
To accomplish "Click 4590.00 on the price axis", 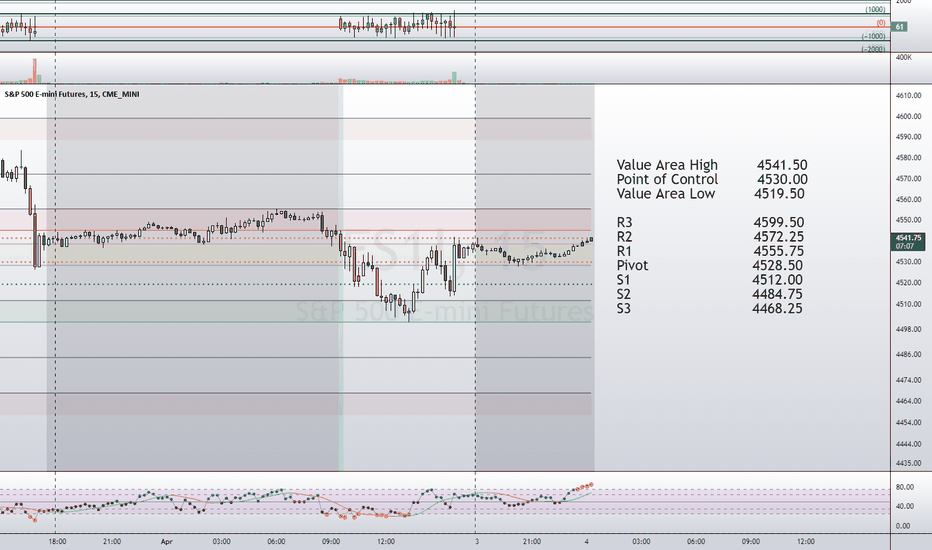I will pos(908,137).
